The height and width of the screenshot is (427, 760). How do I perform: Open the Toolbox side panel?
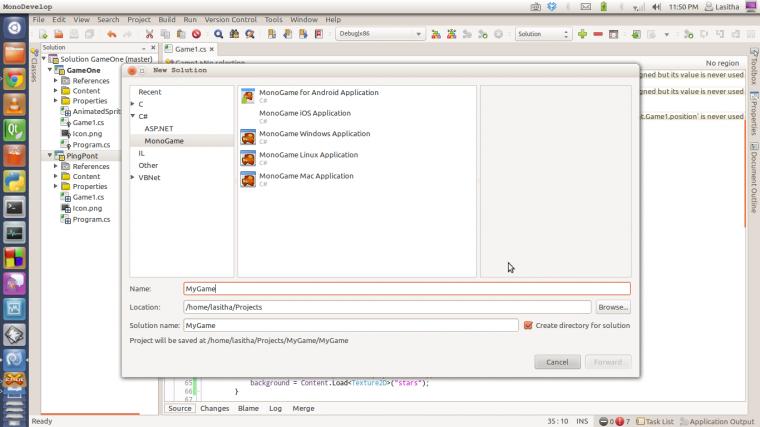tap(754, 67)
